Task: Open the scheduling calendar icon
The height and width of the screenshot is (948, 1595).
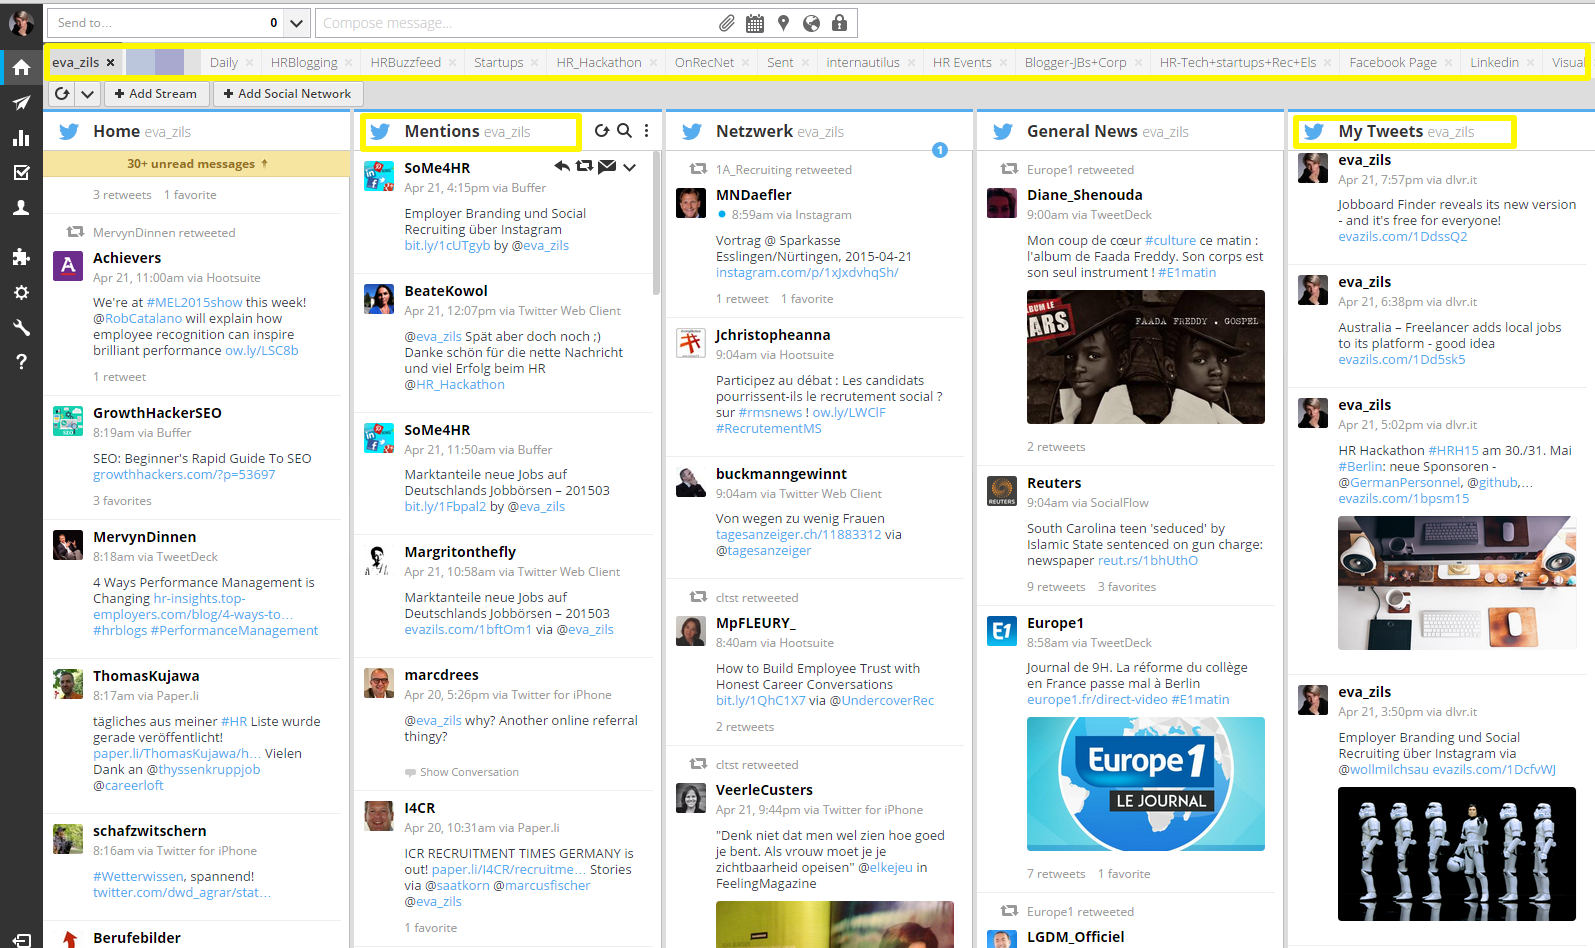Action: pos(755,23)
